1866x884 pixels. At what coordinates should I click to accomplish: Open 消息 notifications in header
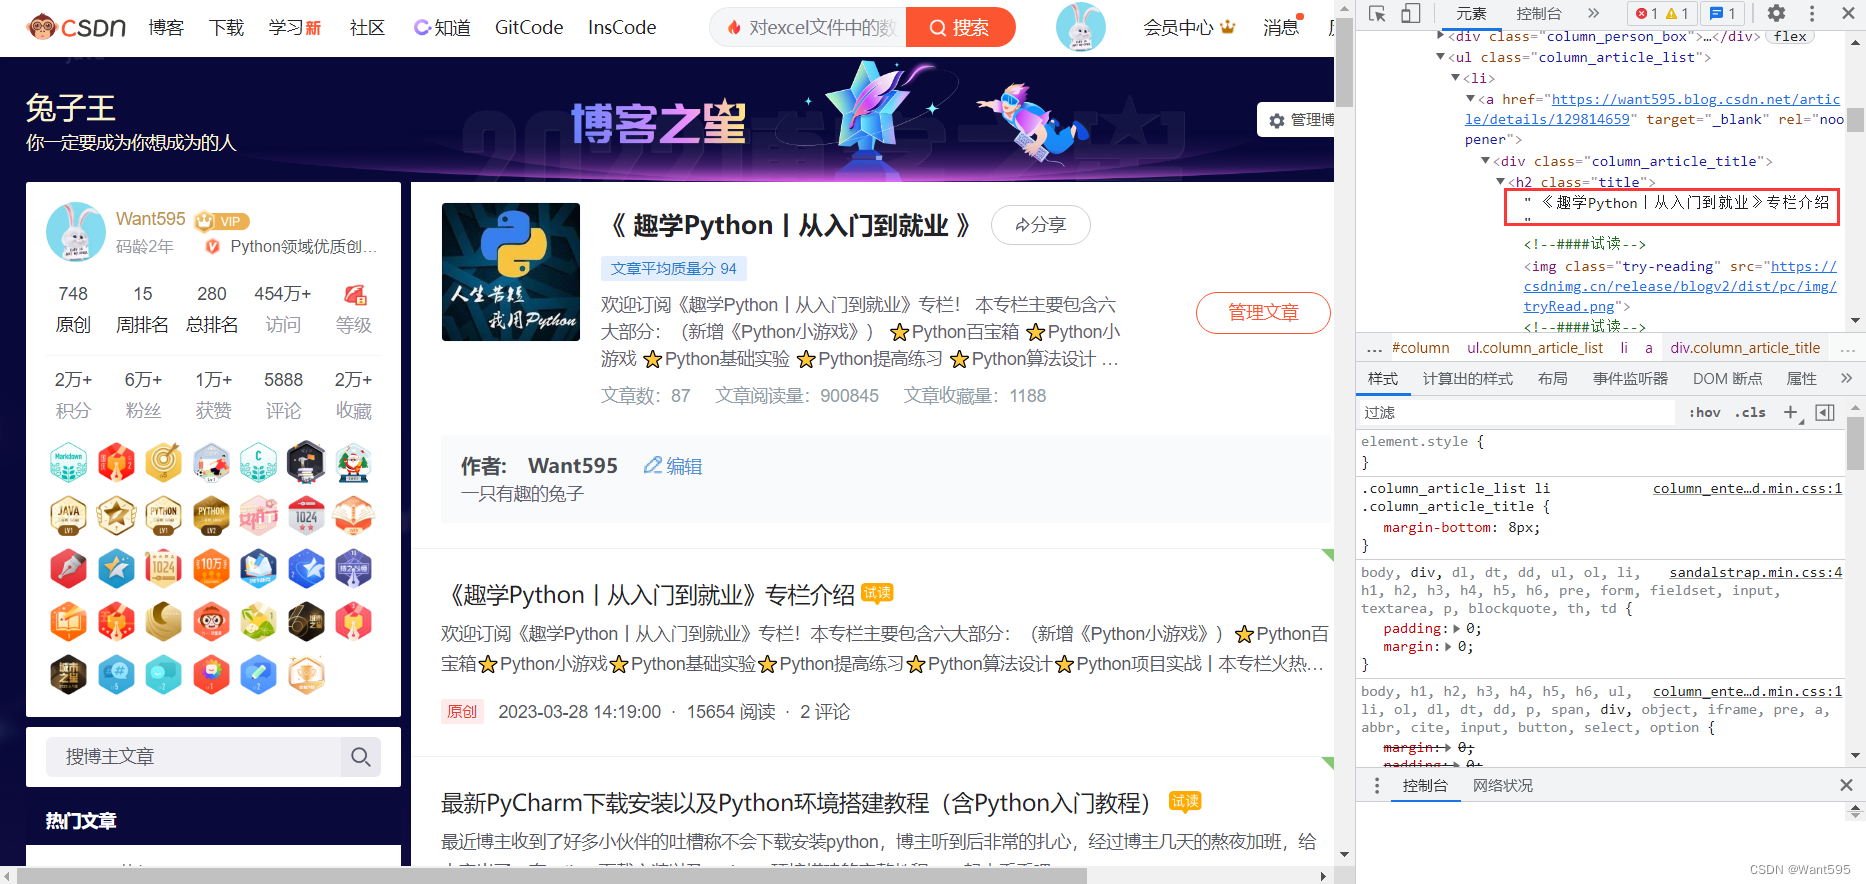coord(1281,27)
